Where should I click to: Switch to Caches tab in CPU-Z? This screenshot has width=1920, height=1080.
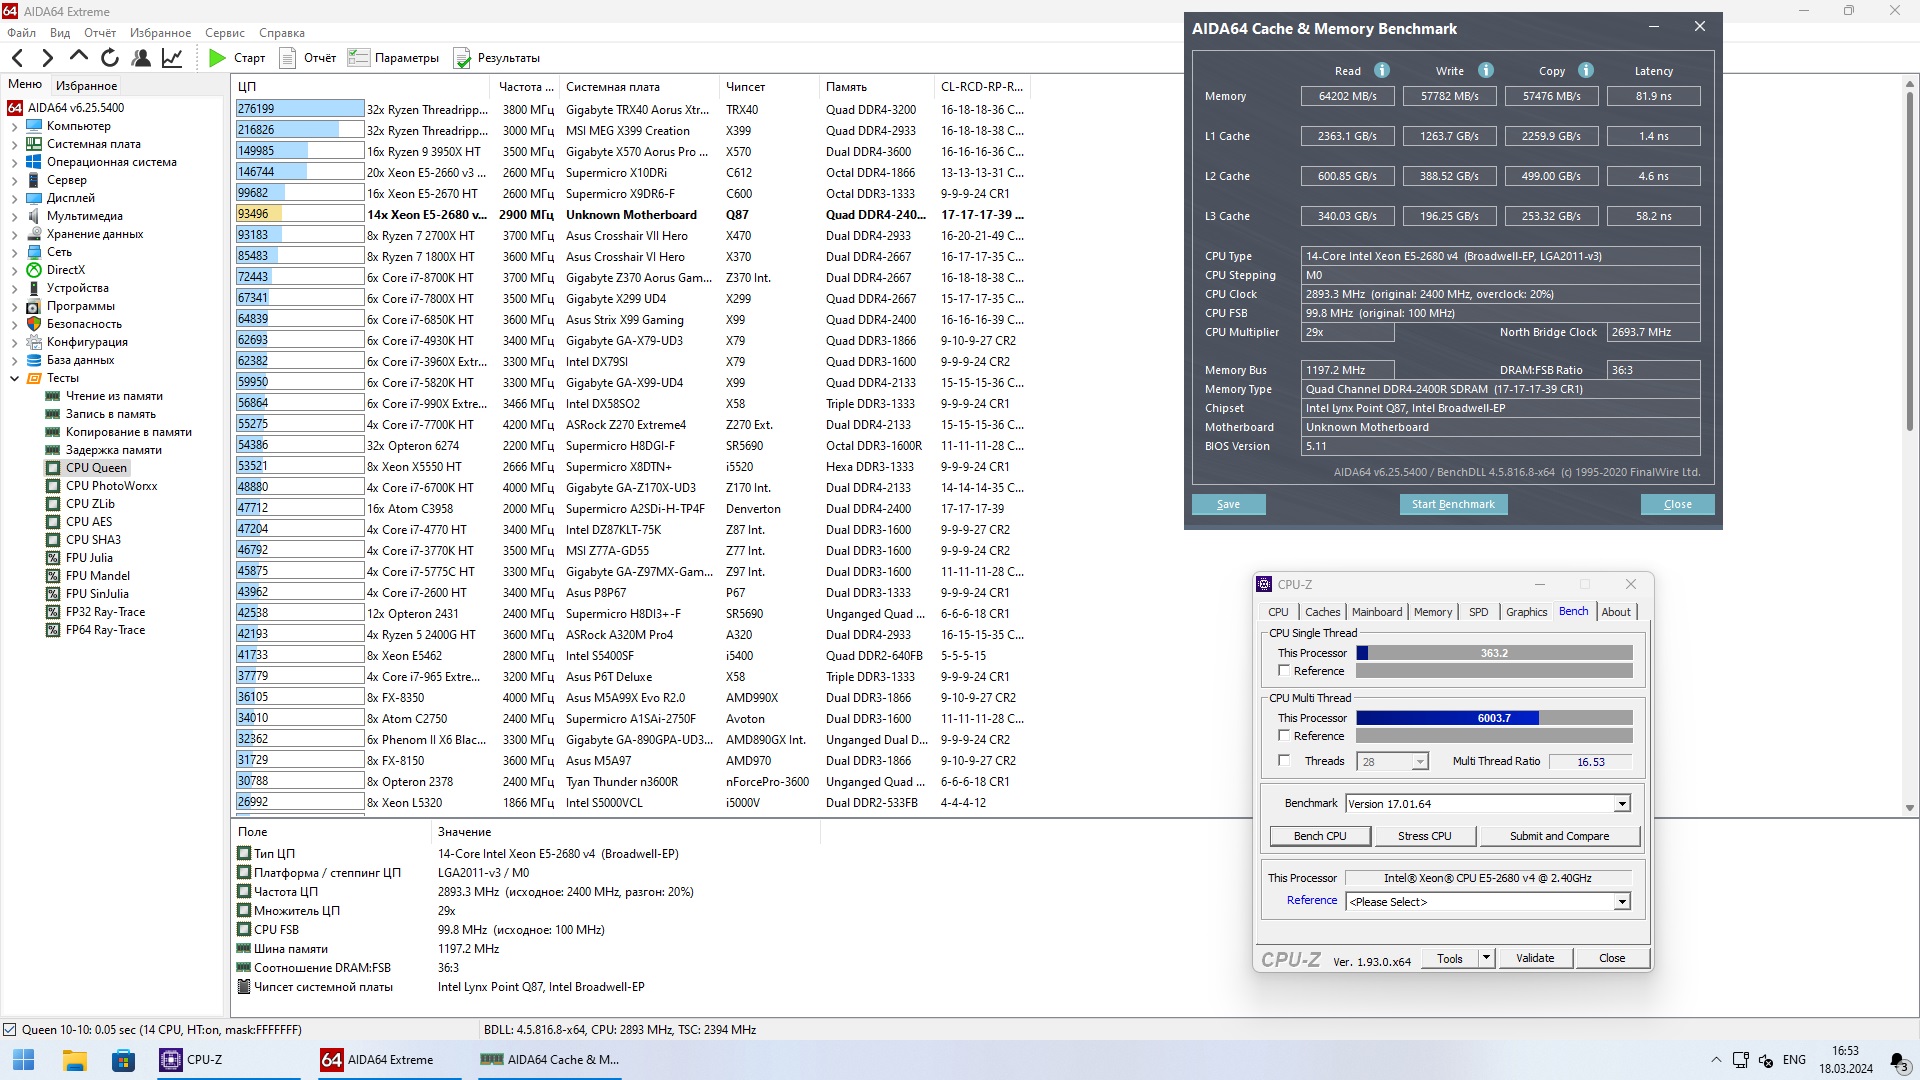[x=1322, y=612]
